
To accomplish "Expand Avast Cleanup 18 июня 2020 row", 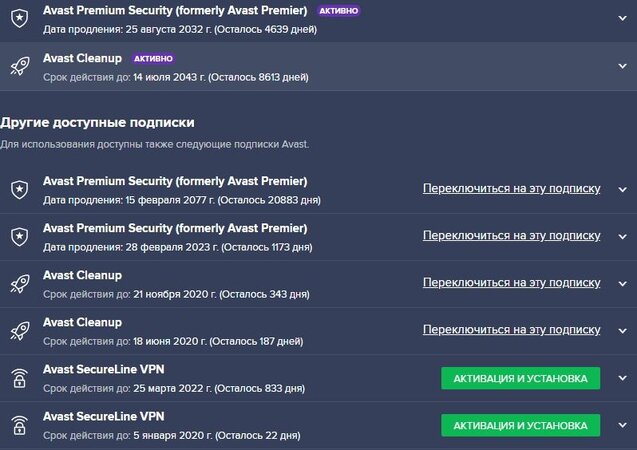I will click(x=622, y=331).
